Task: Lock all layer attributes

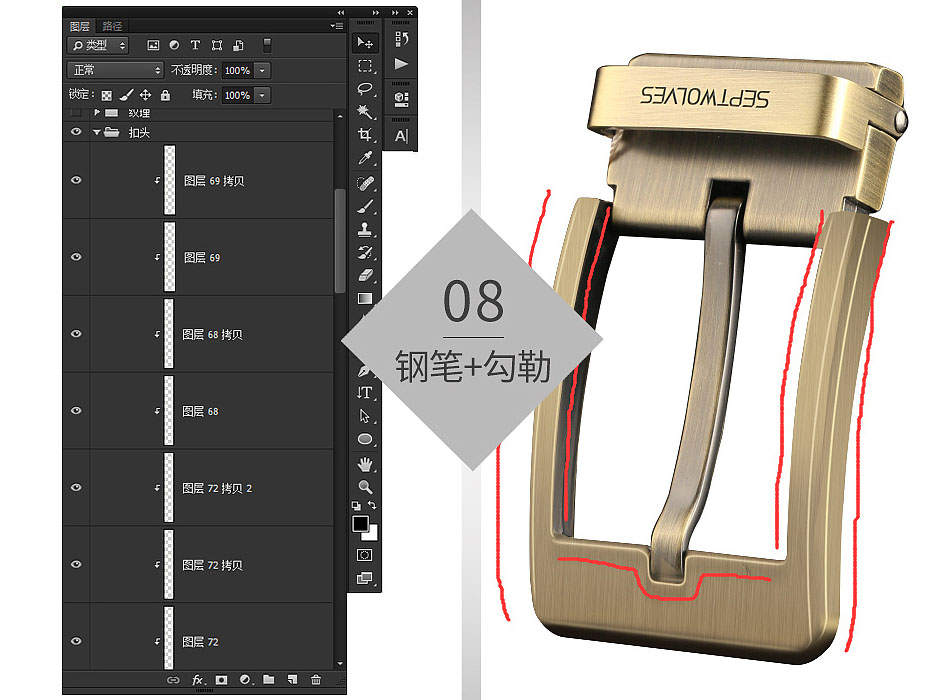Action: click(165, 95)
